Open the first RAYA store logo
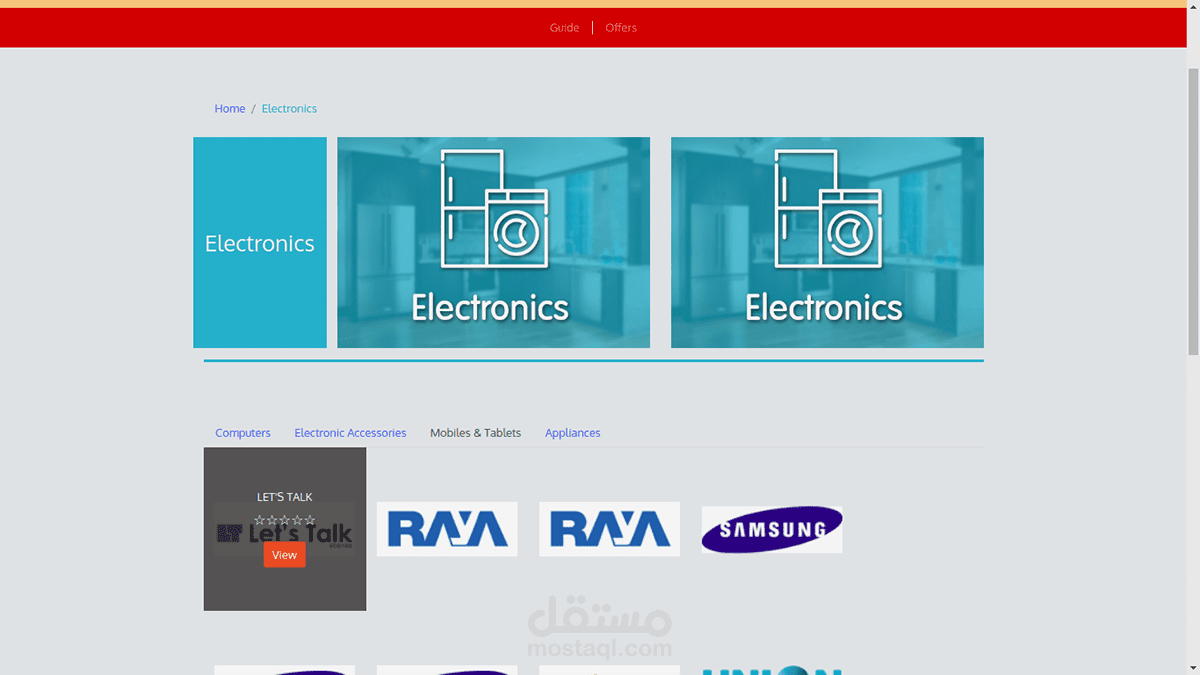Viewport: 1200px width, 675px height. [447, 529]
